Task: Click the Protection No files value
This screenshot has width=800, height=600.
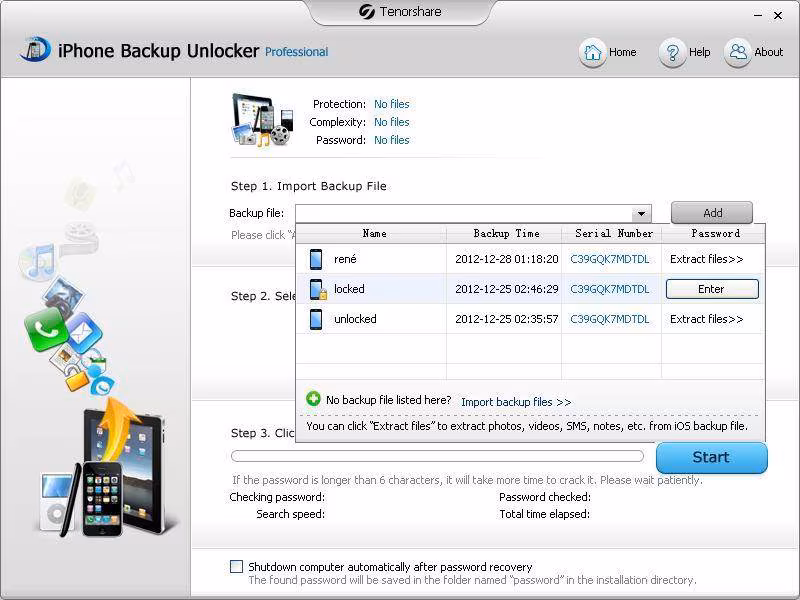Action: 392,104
